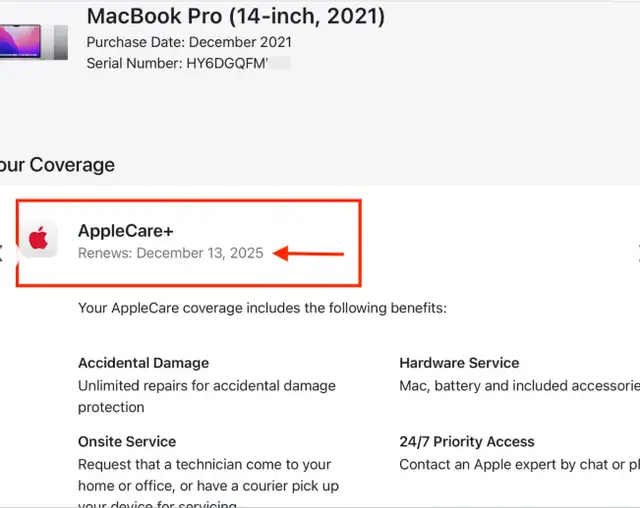Click the Mac, battery and included accessories text
Image resolution: width=640 pixels, height=508 pixels.
[x=520, y=386]
